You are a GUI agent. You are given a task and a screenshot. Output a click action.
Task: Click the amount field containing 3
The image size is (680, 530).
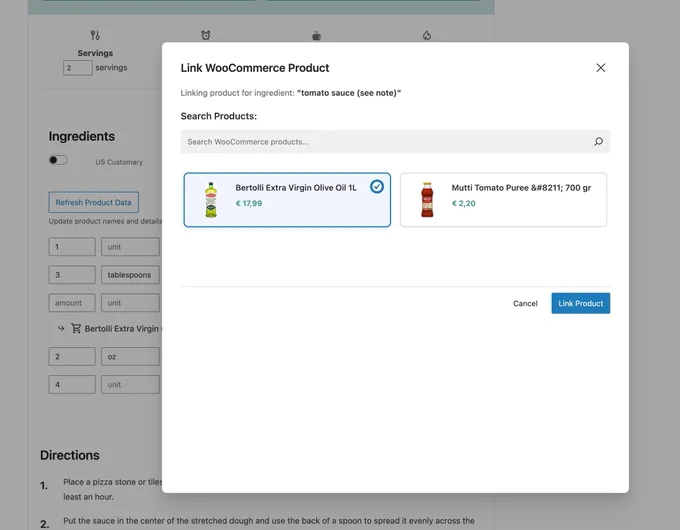point(72,275)
